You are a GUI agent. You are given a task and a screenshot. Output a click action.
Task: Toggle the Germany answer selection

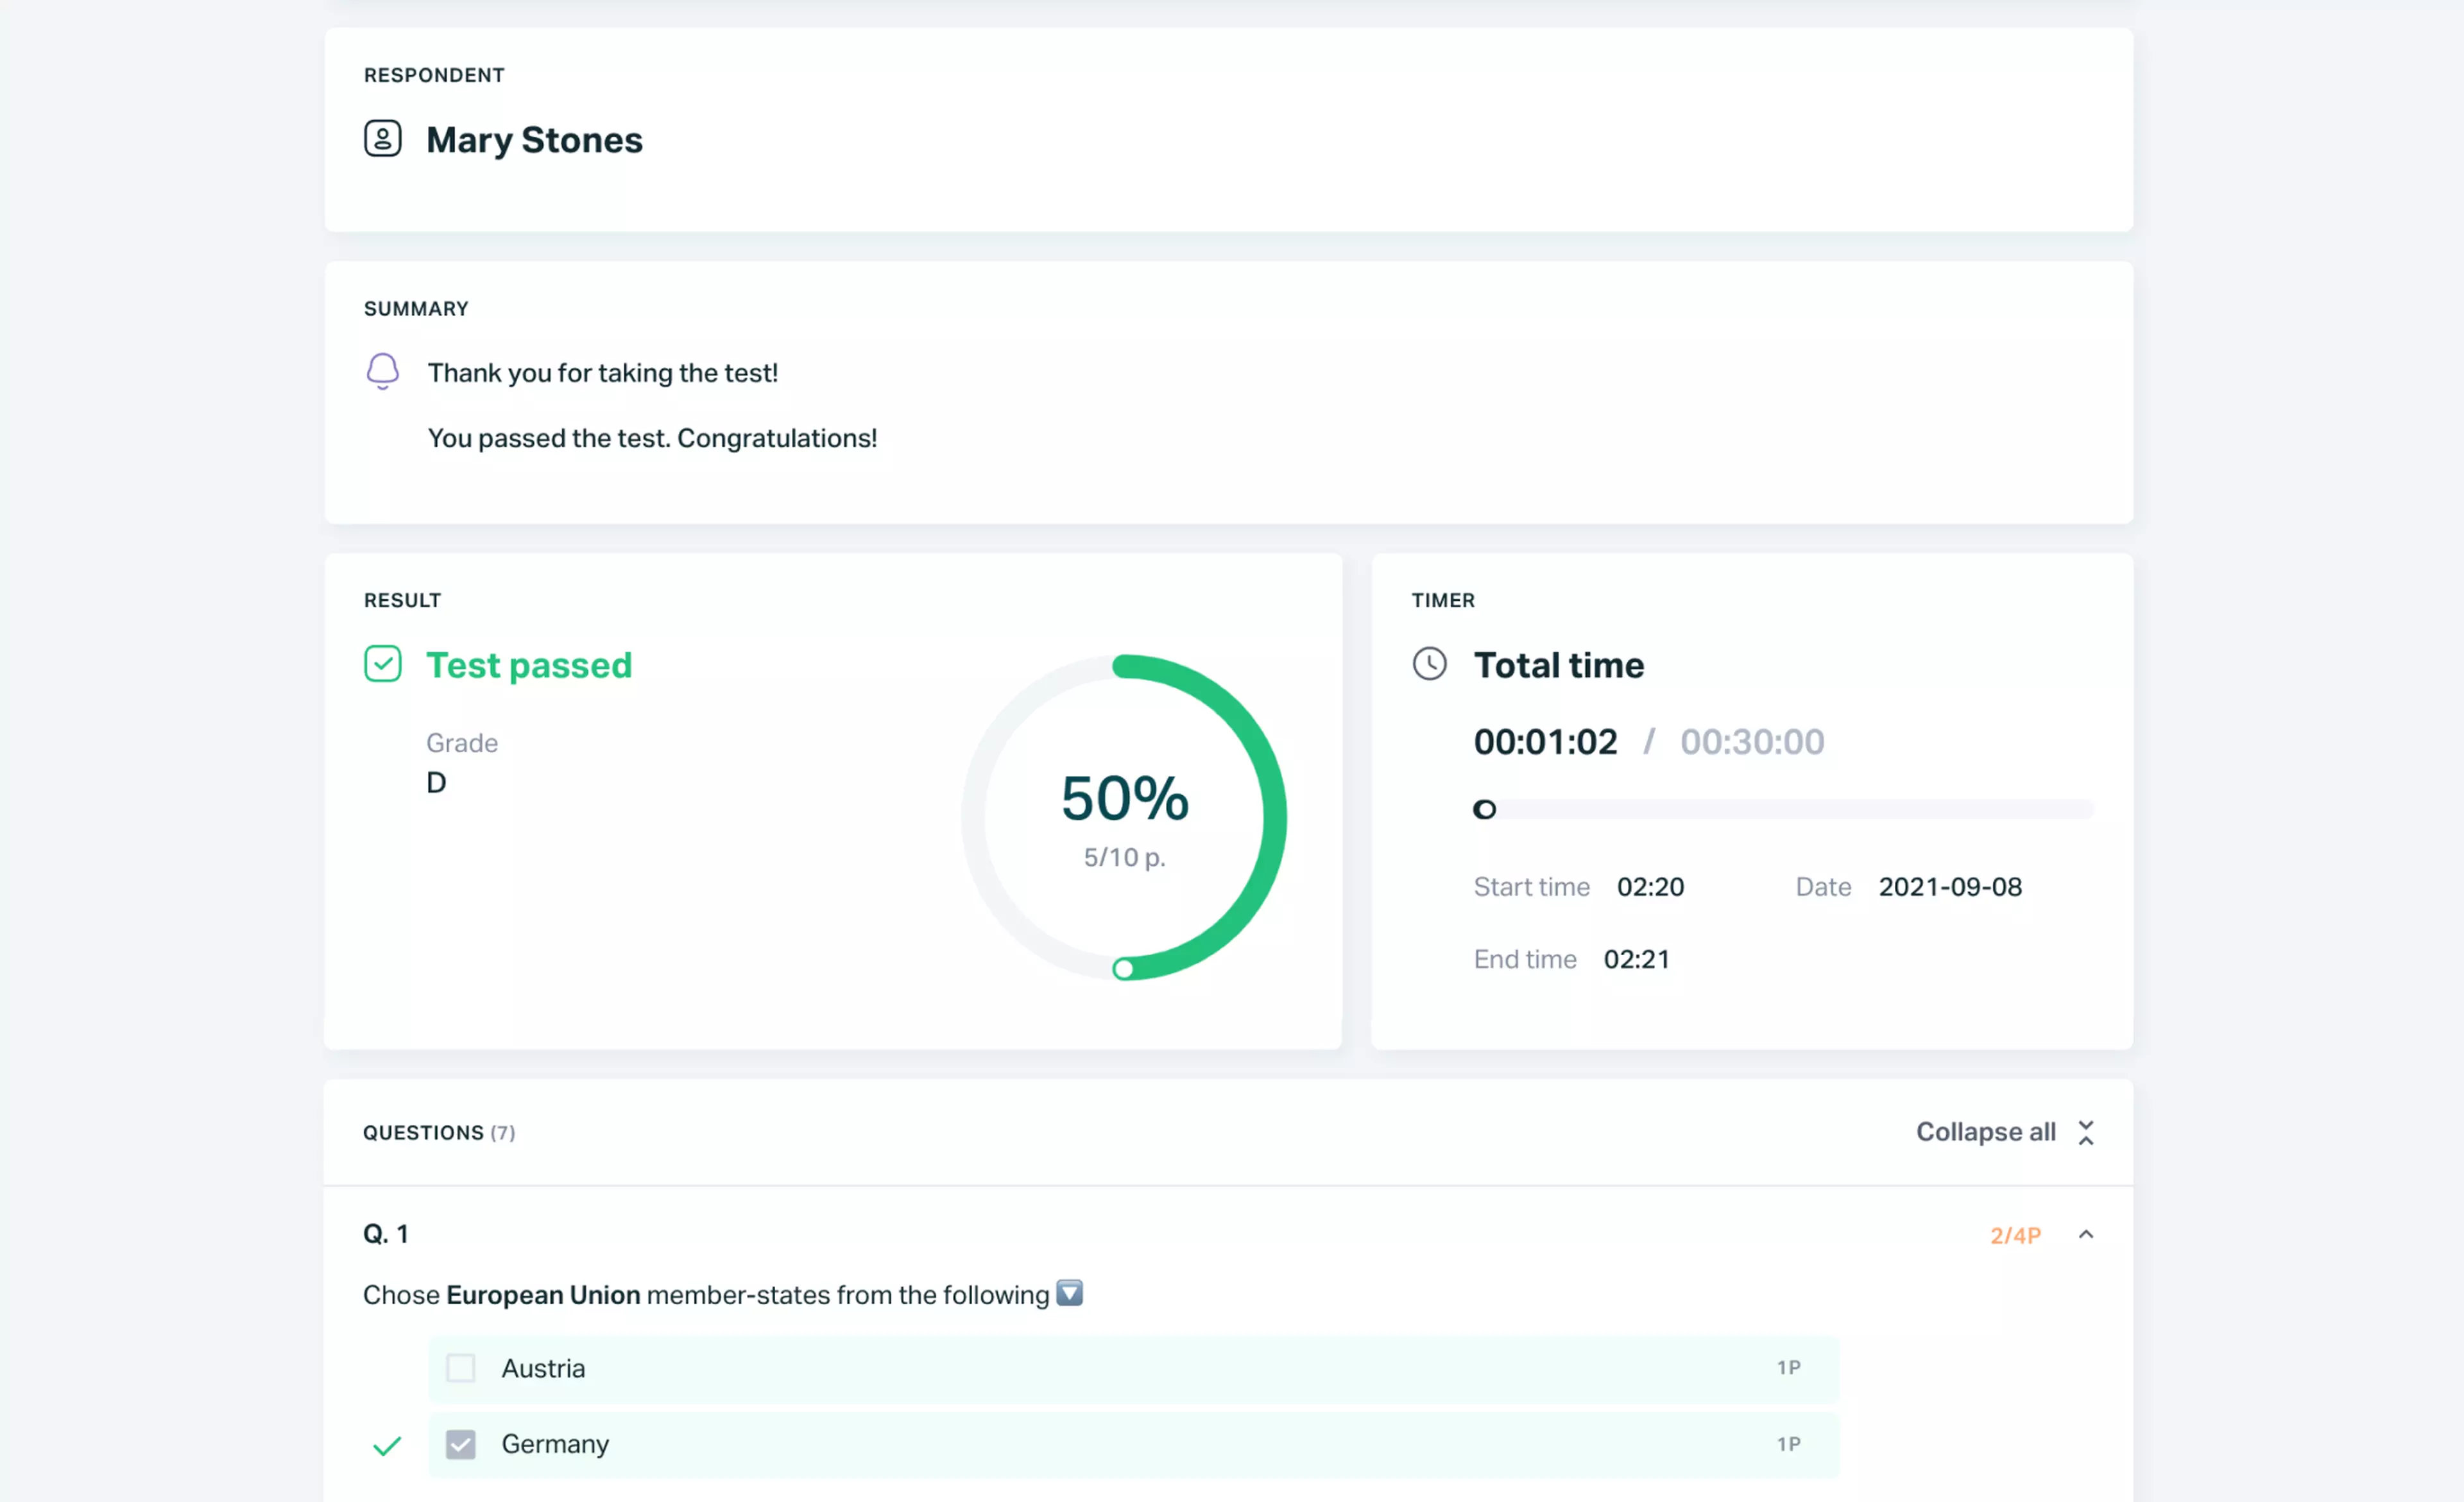[x=461, y=1444]
